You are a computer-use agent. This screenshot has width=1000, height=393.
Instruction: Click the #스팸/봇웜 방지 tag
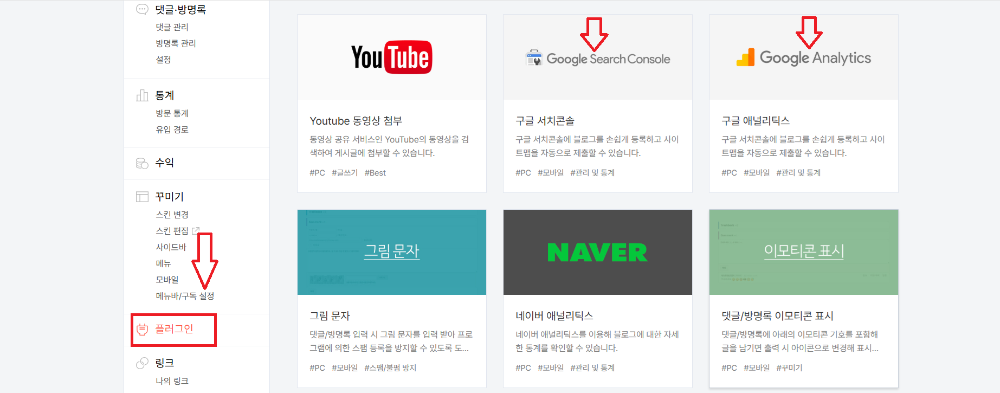point(390,368)
